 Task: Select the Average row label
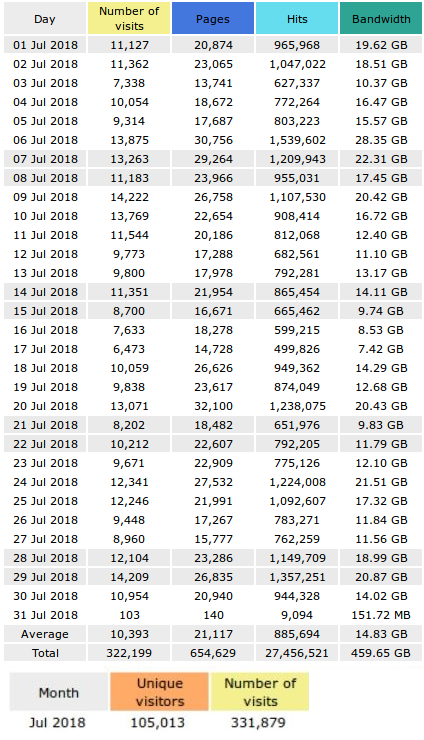[x=45, y=634]
